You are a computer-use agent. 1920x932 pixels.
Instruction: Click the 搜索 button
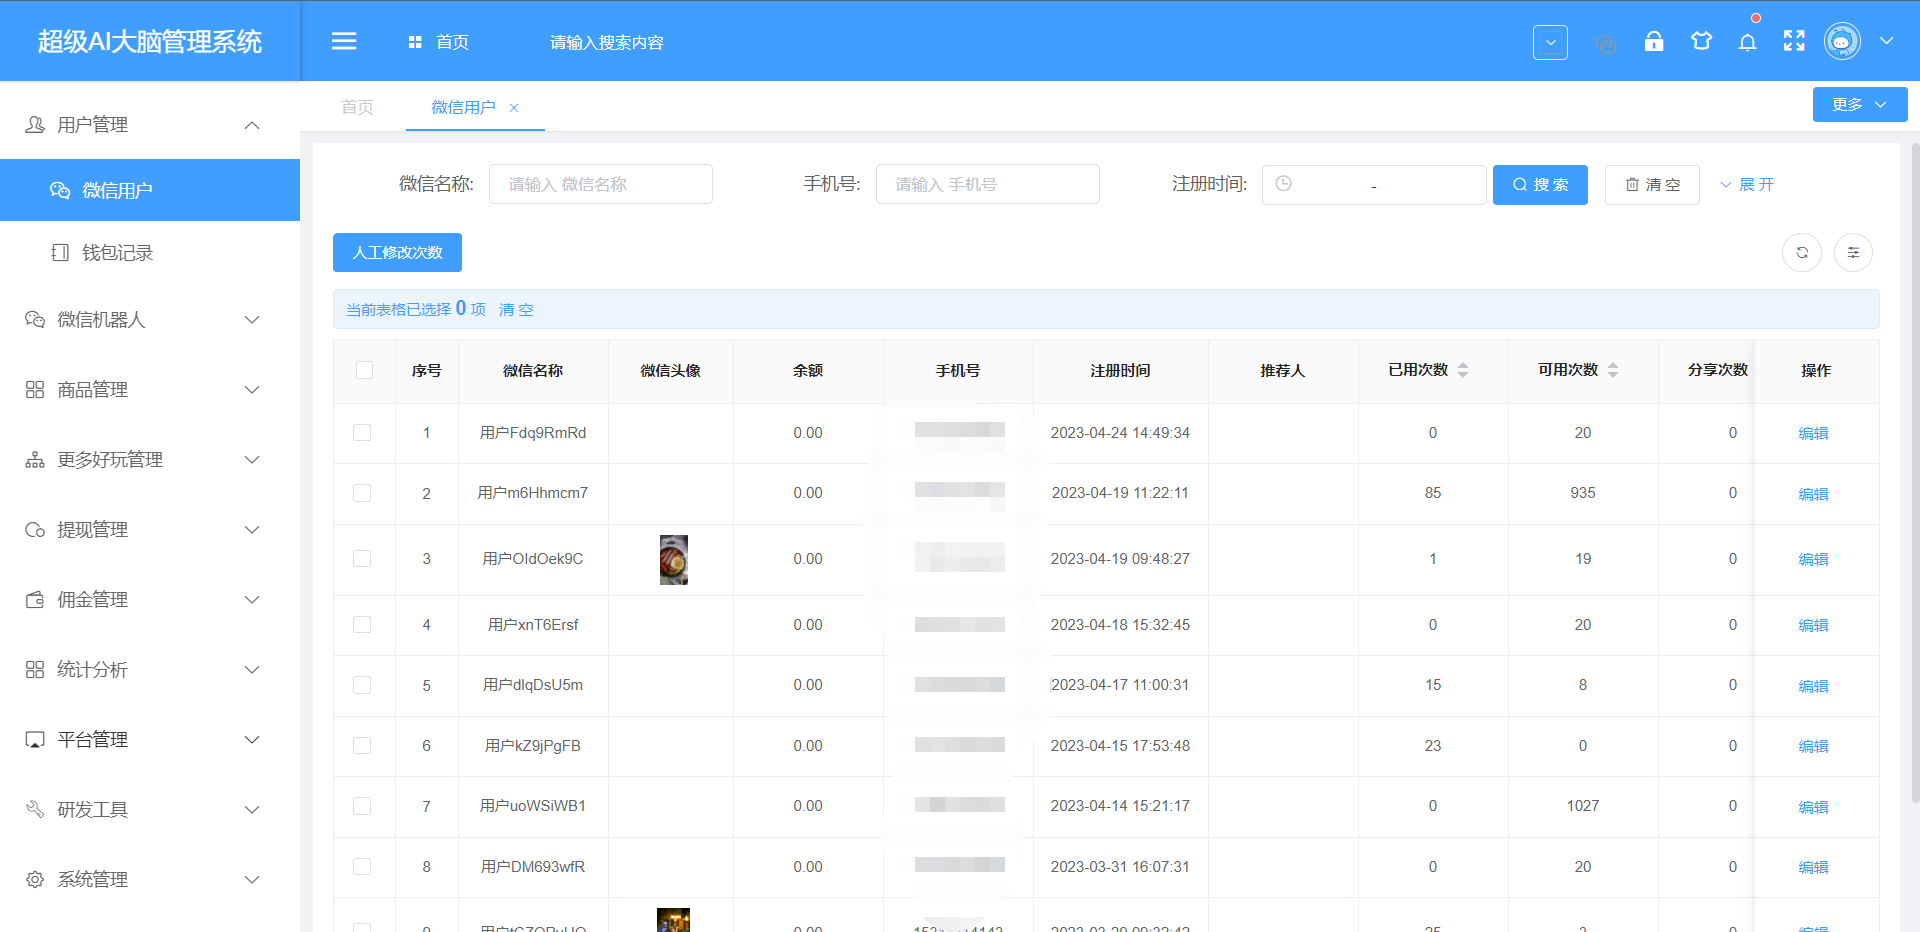click(1540, 185)
